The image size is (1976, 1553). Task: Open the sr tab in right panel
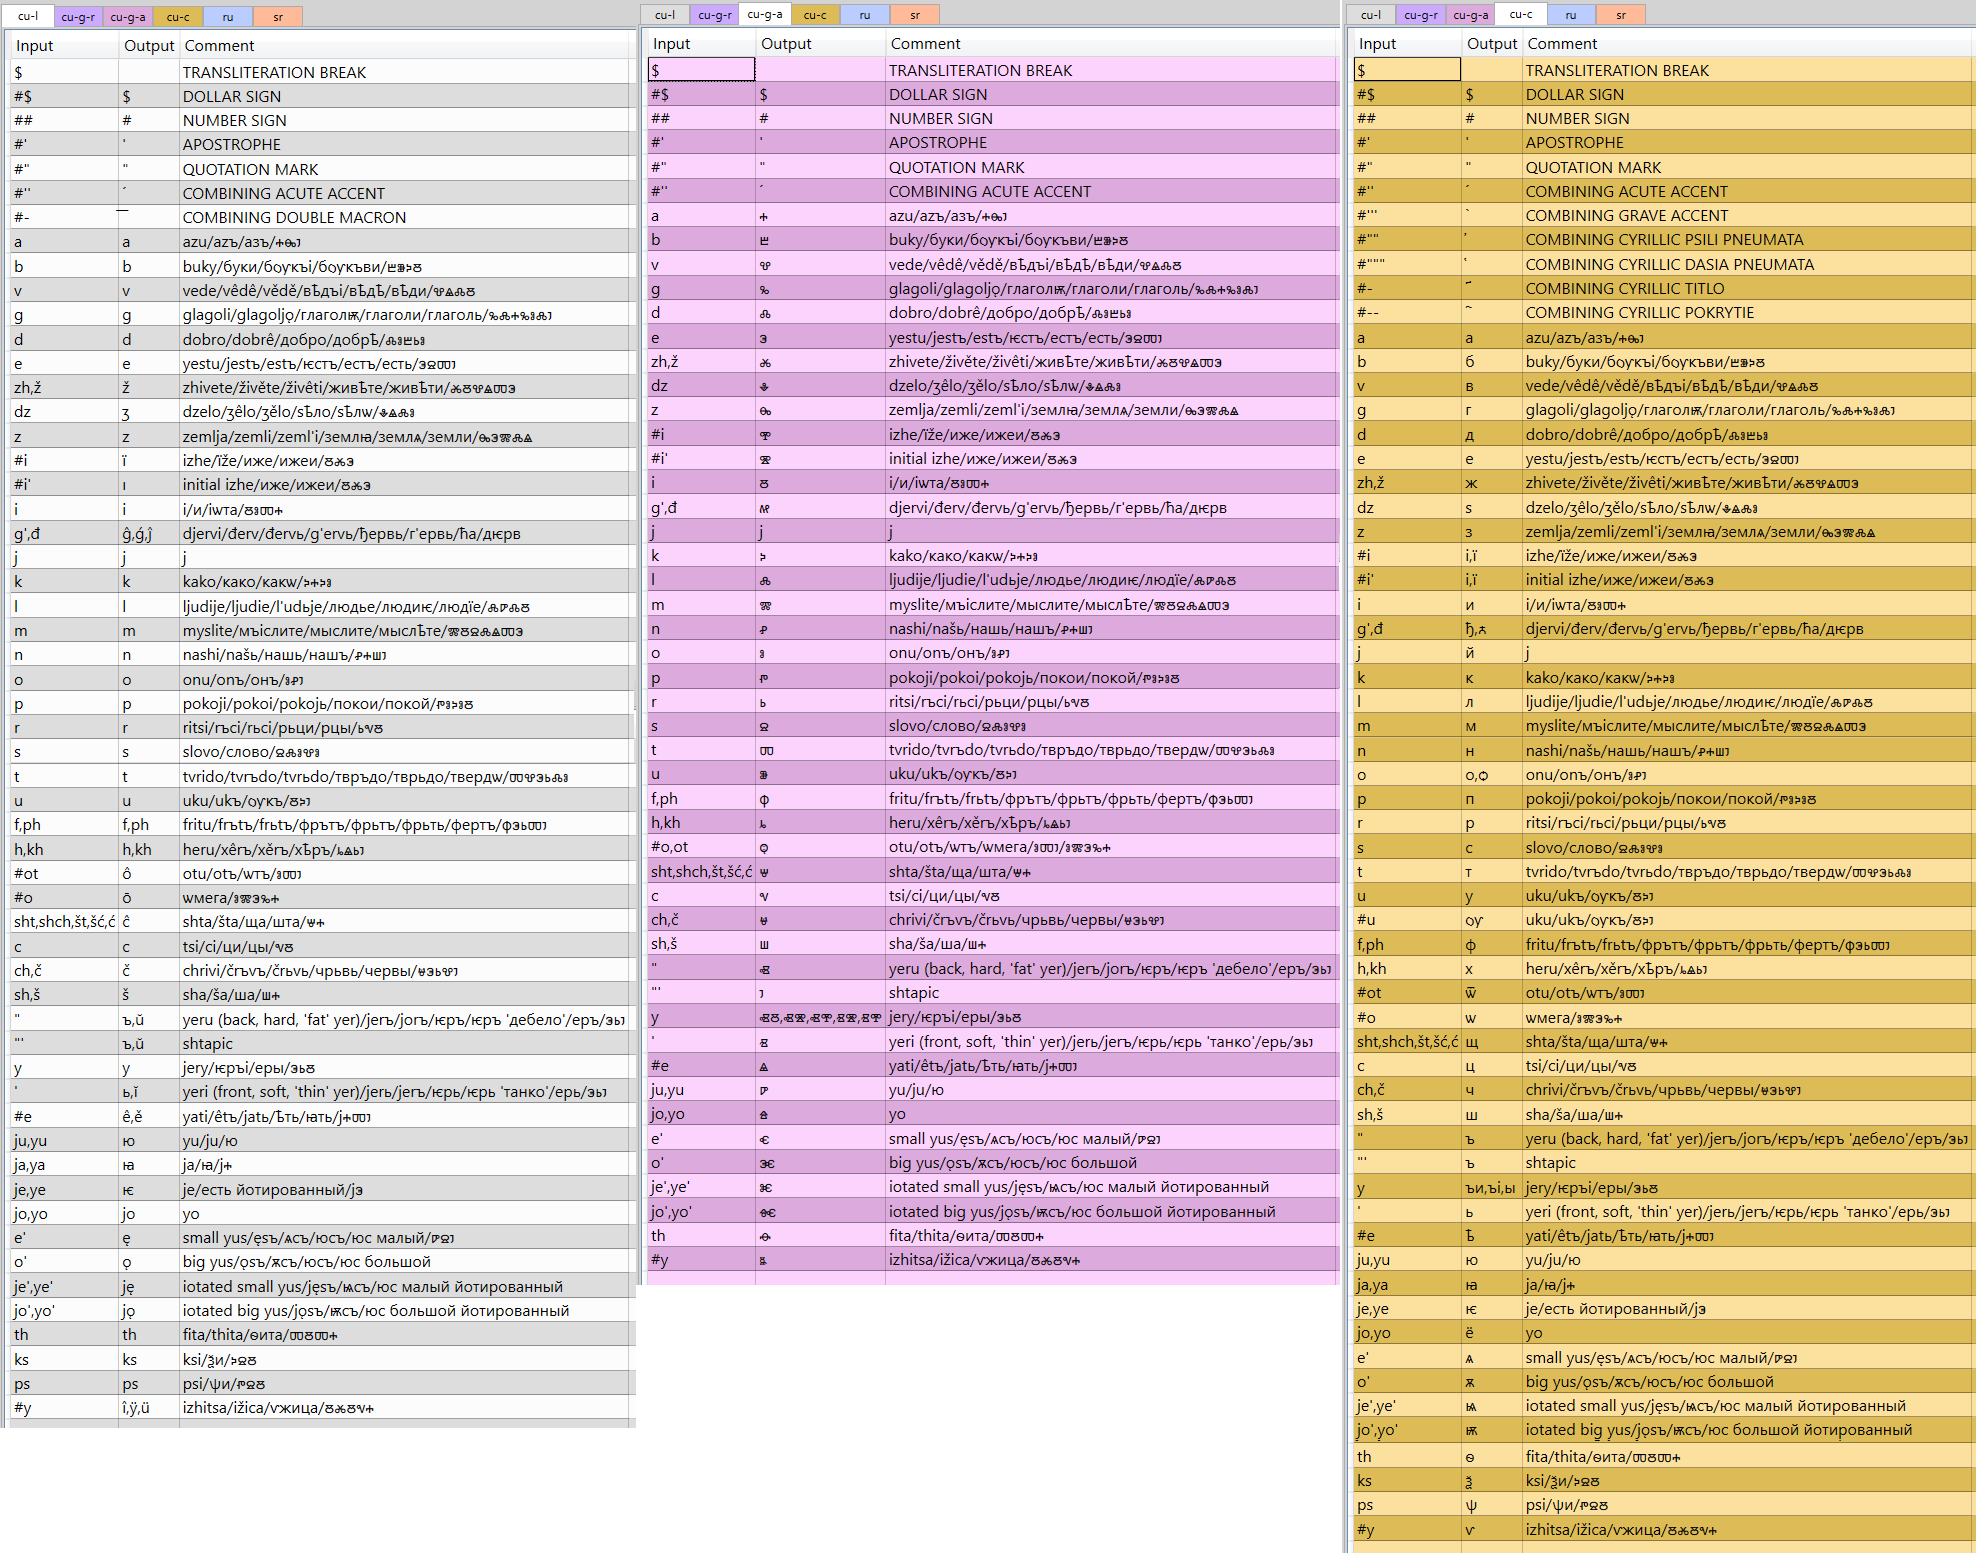tap(1621, 15)
